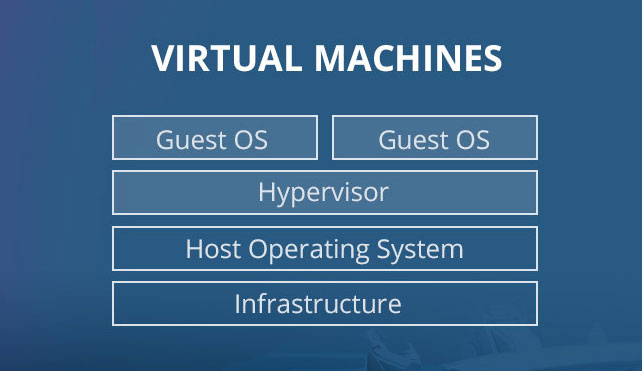Click the left Guest OS box
The image size is (642, 371).
point(215,138)
